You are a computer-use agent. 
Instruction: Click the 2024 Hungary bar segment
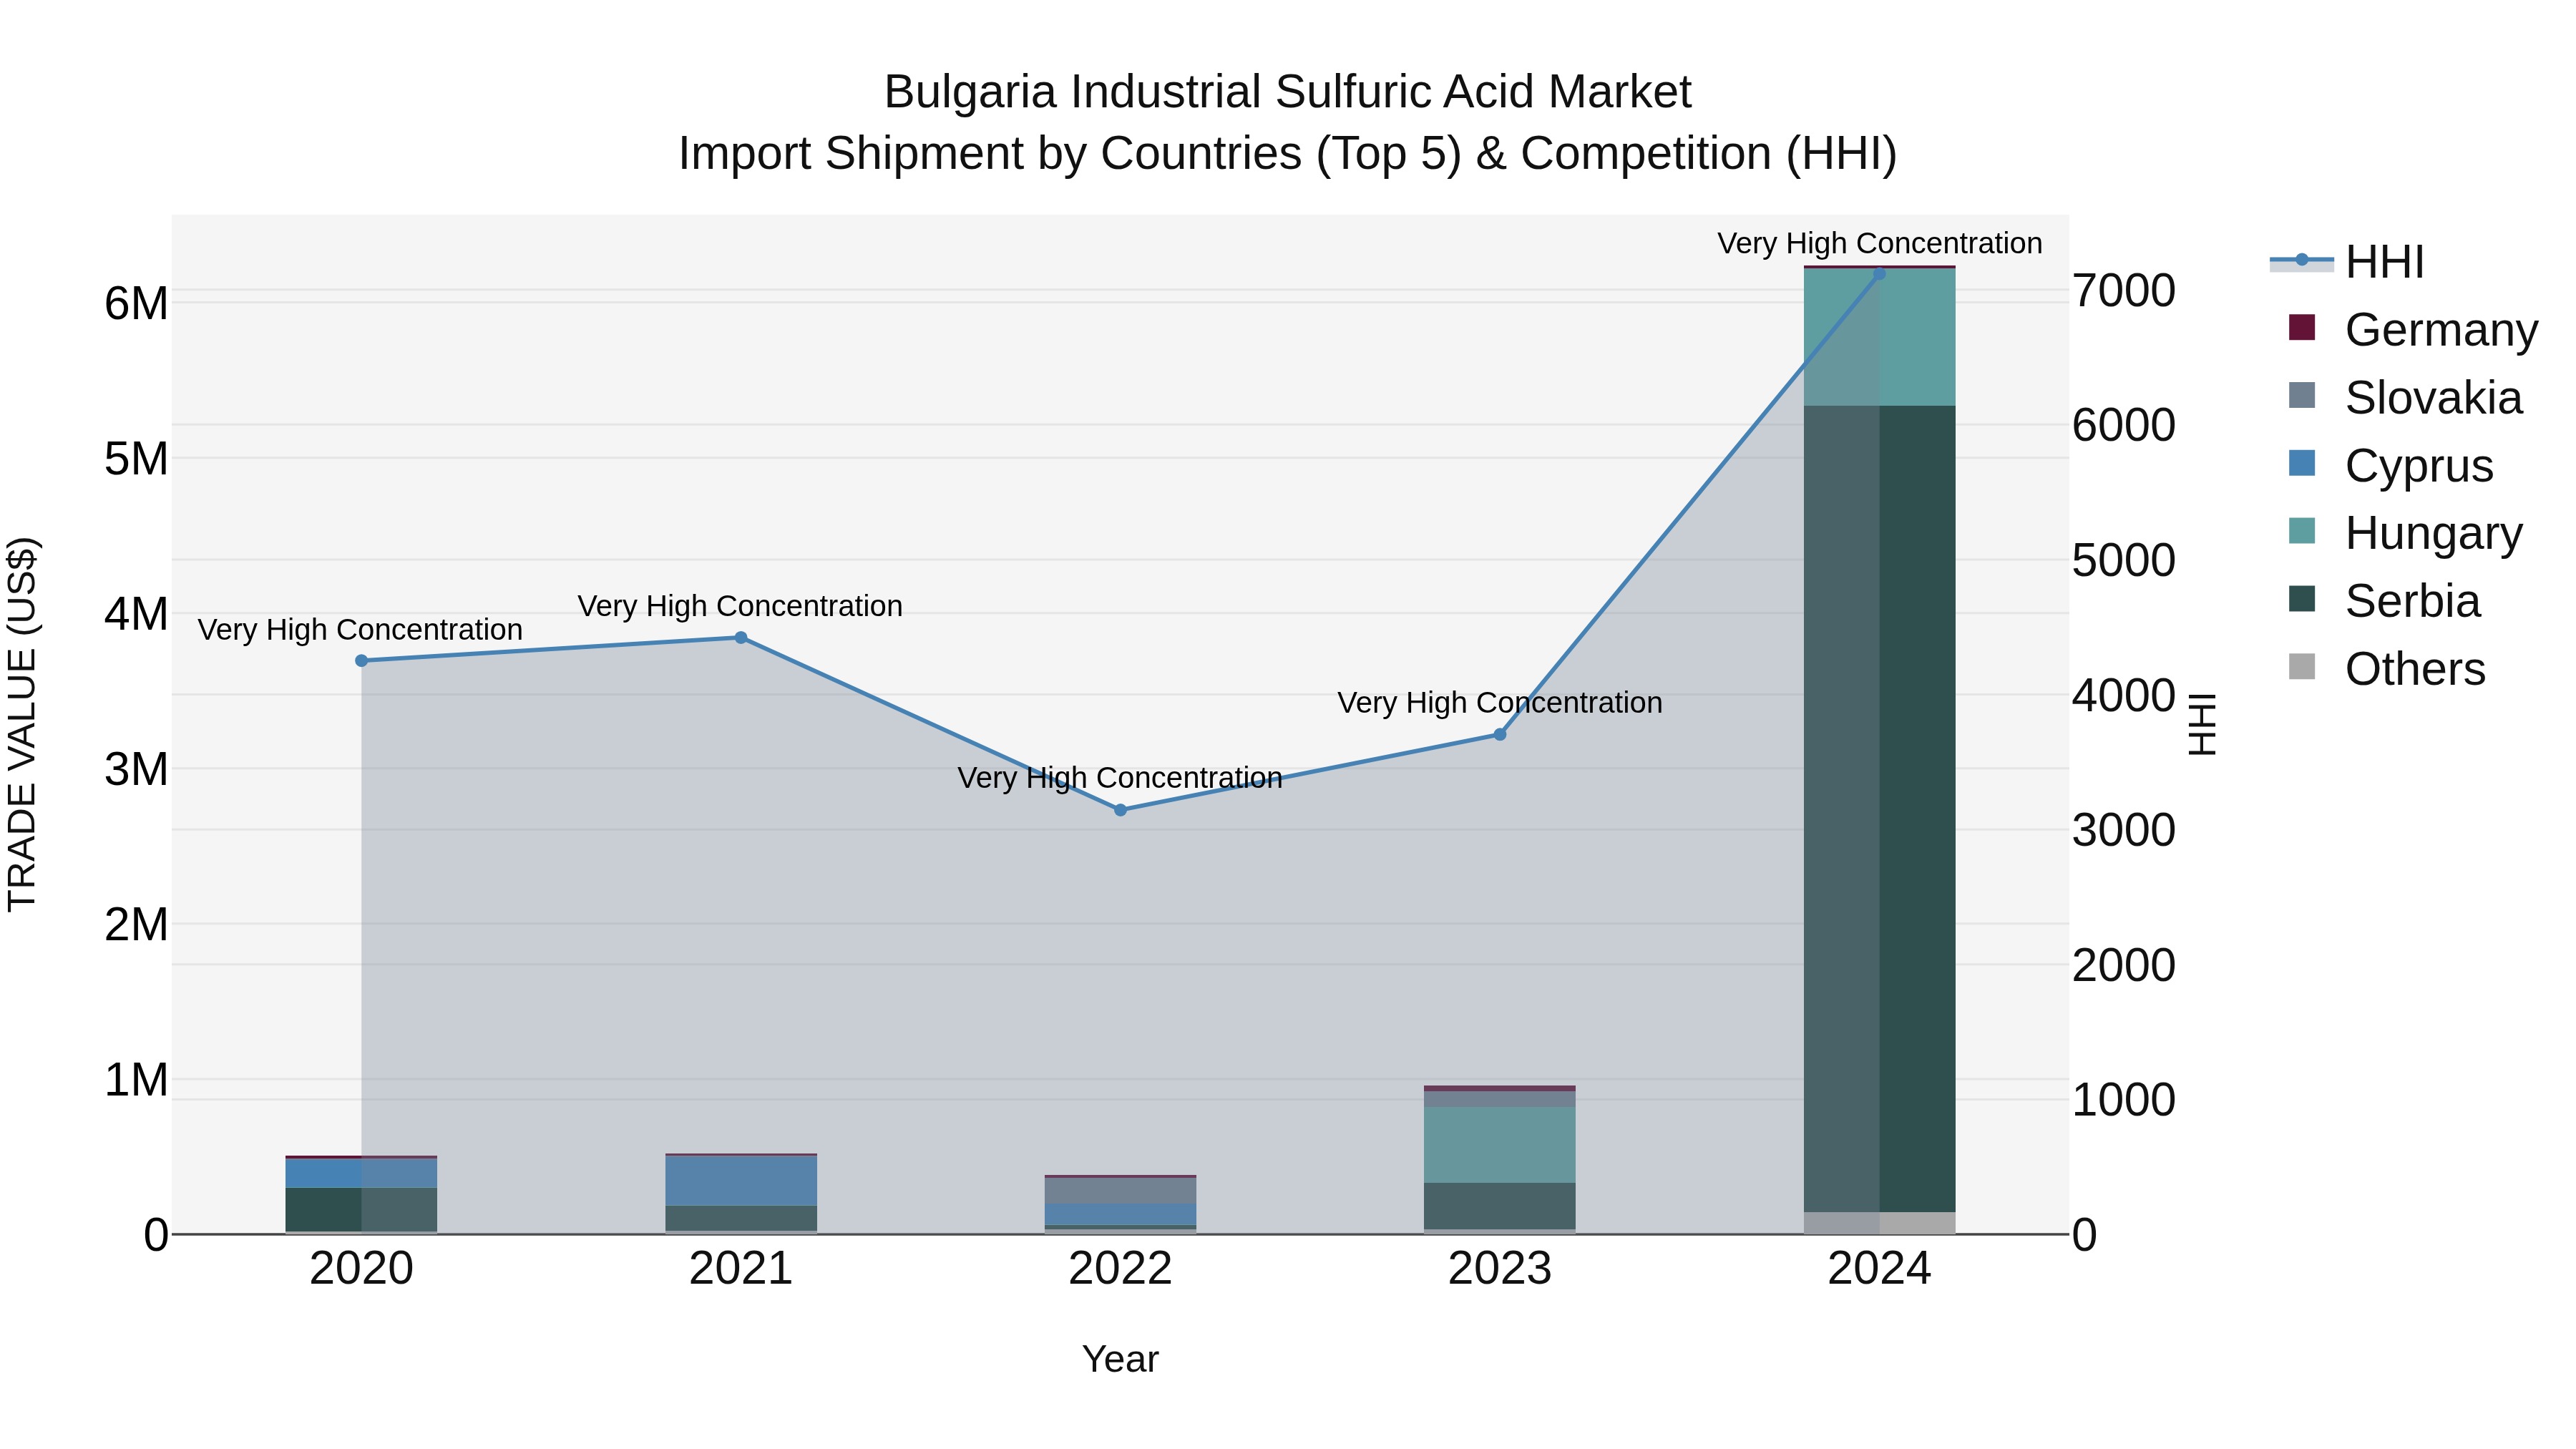tap(1879, 337)
